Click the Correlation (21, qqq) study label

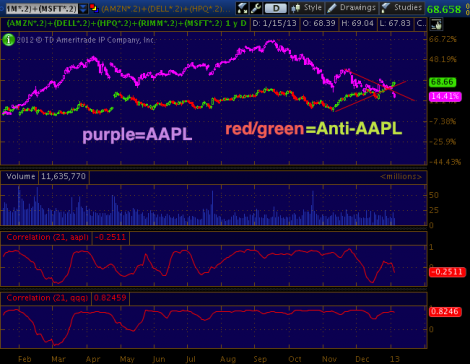(47, 298)
